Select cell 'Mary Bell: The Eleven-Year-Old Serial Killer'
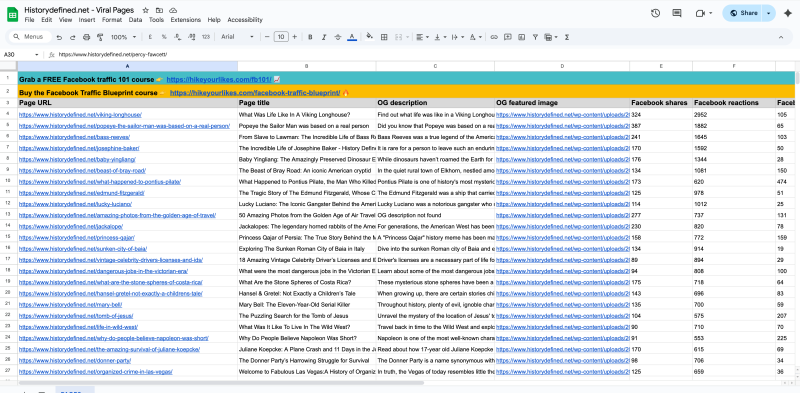Image resolution: width=800 pixels, height=393 pixels. pyautogui.click(x=307, y=305)
